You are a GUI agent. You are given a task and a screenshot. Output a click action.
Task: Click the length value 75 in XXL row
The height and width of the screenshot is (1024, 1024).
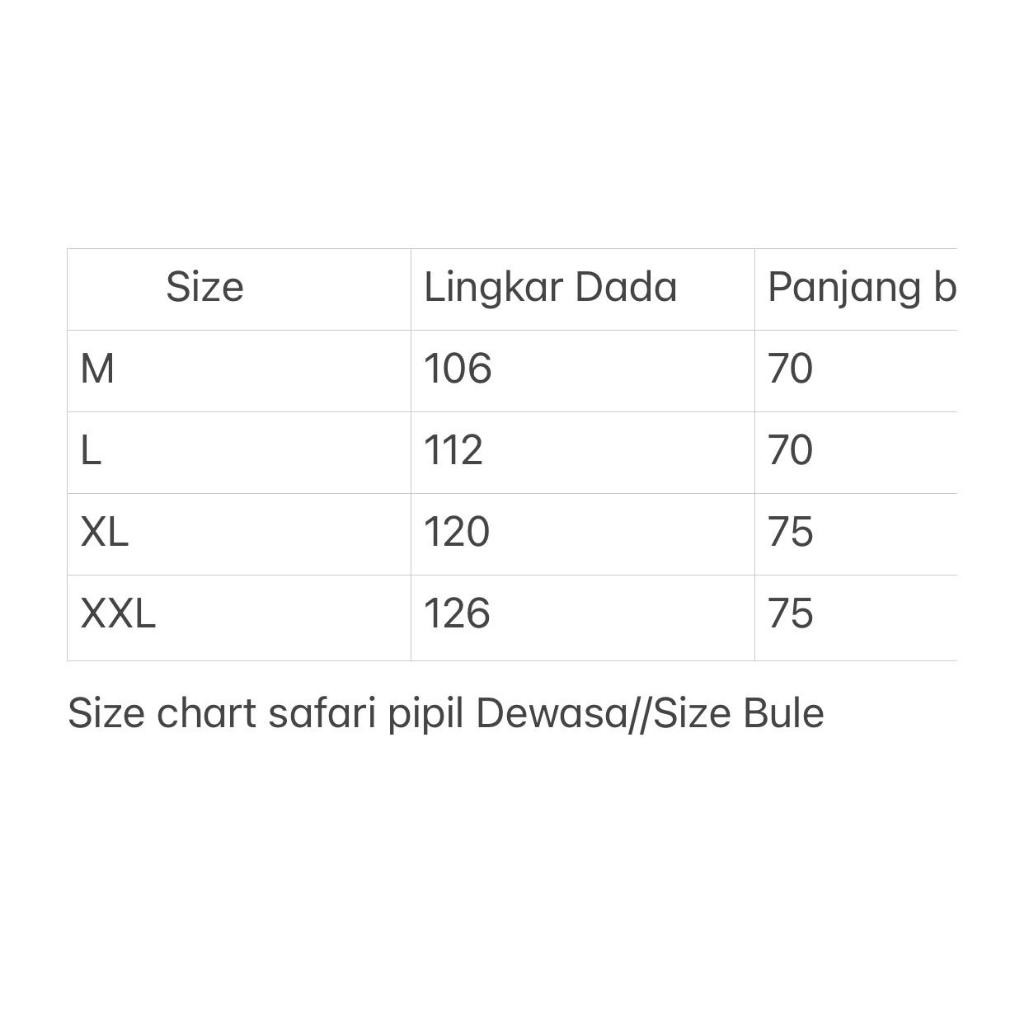tap(790, 614)
